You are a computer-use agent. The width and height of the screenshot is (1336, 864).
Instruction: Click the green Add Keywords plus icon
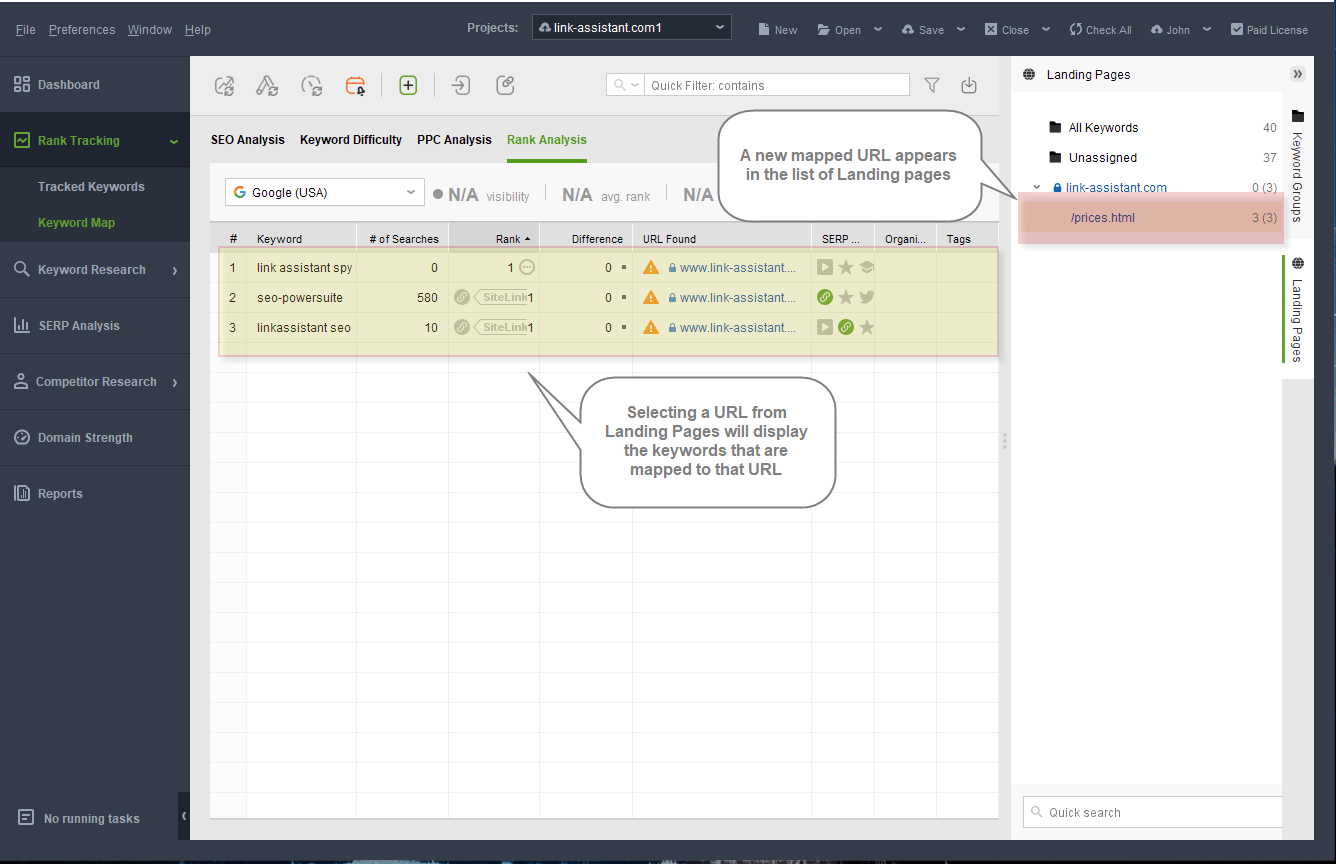[408, 86]
